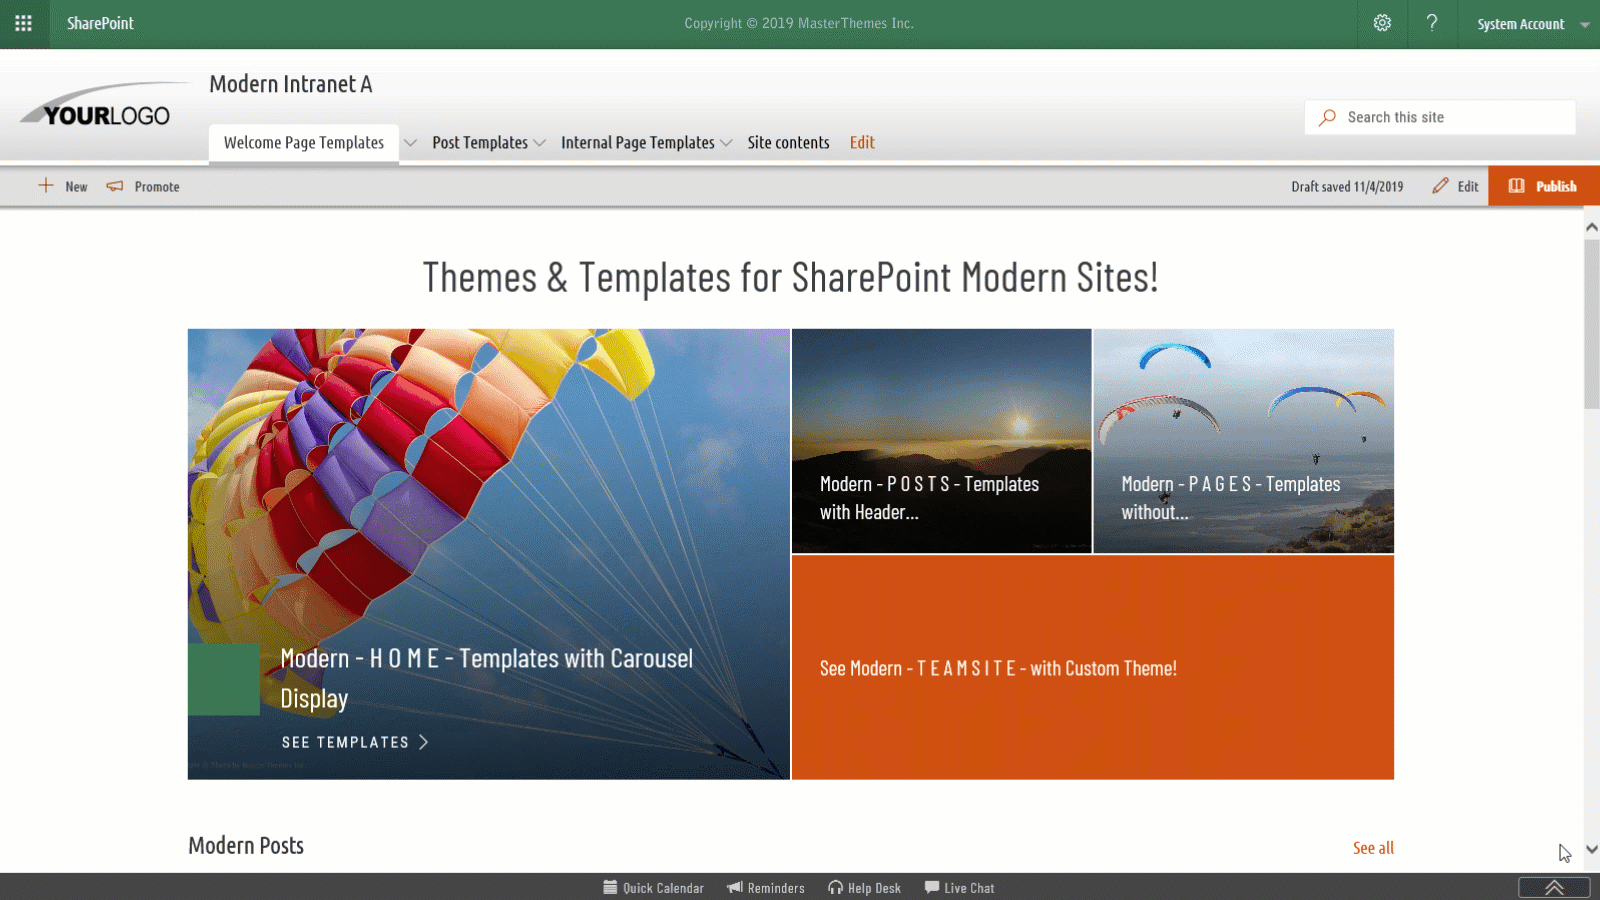1600x900 pixels.
Task: Expand the footer panel with the chevron
Action: pyautogui.click(x=1554, y=886)
